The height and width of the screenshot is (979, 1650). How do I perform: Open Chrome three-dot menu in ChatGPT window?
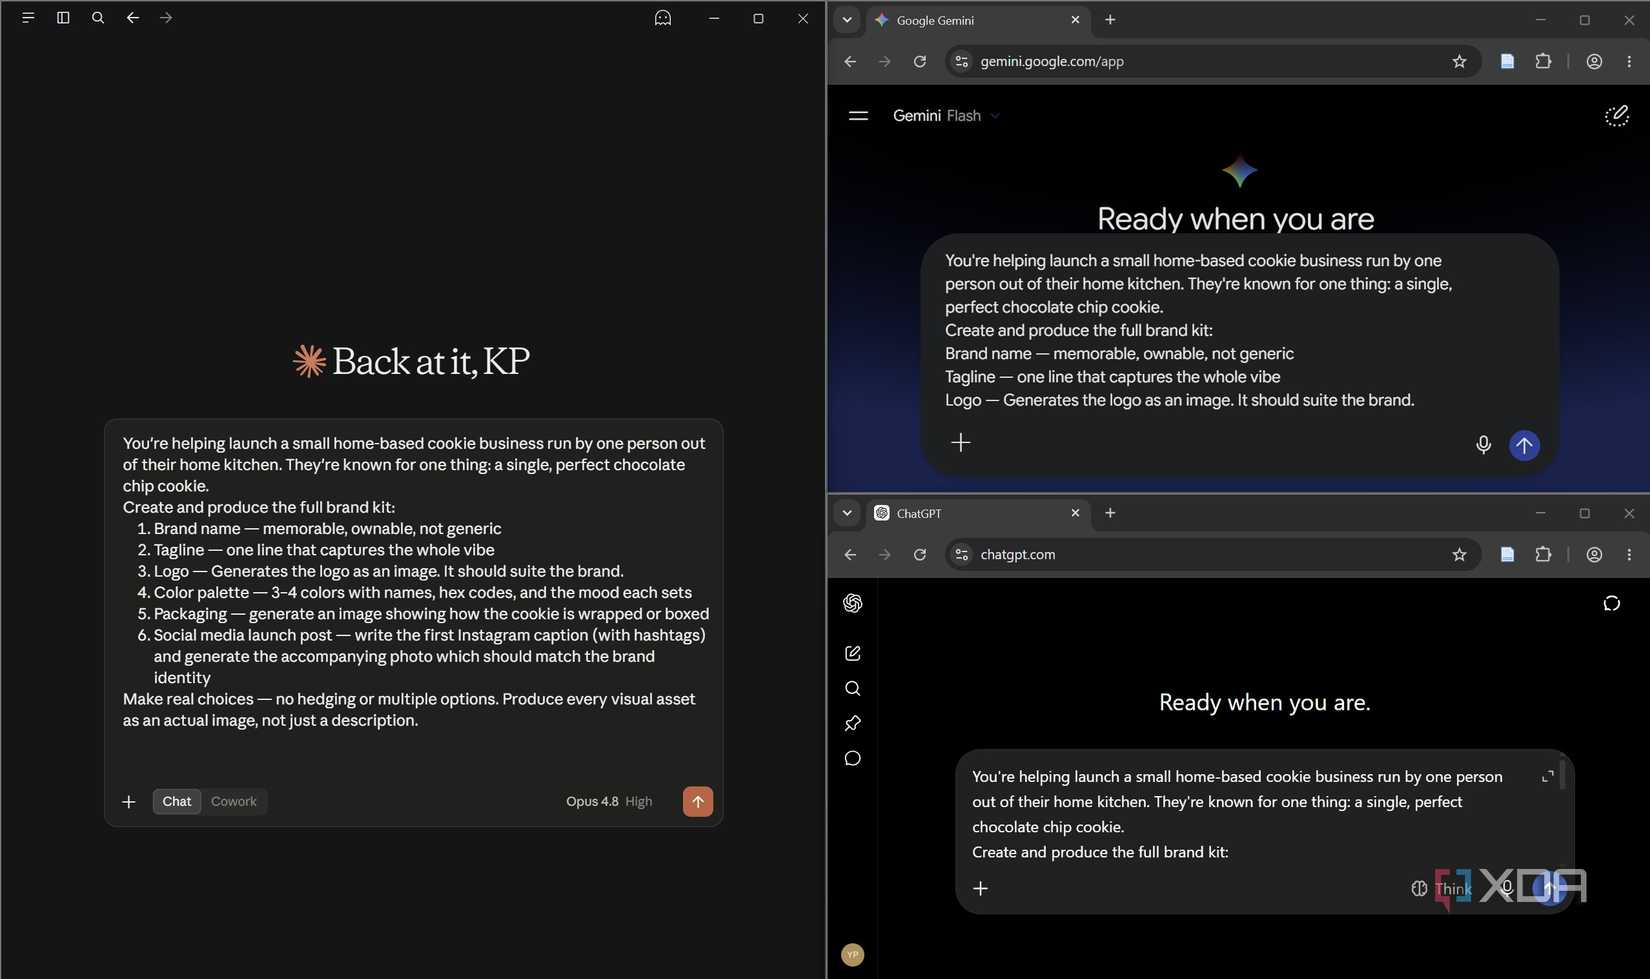coord(1629,554)
